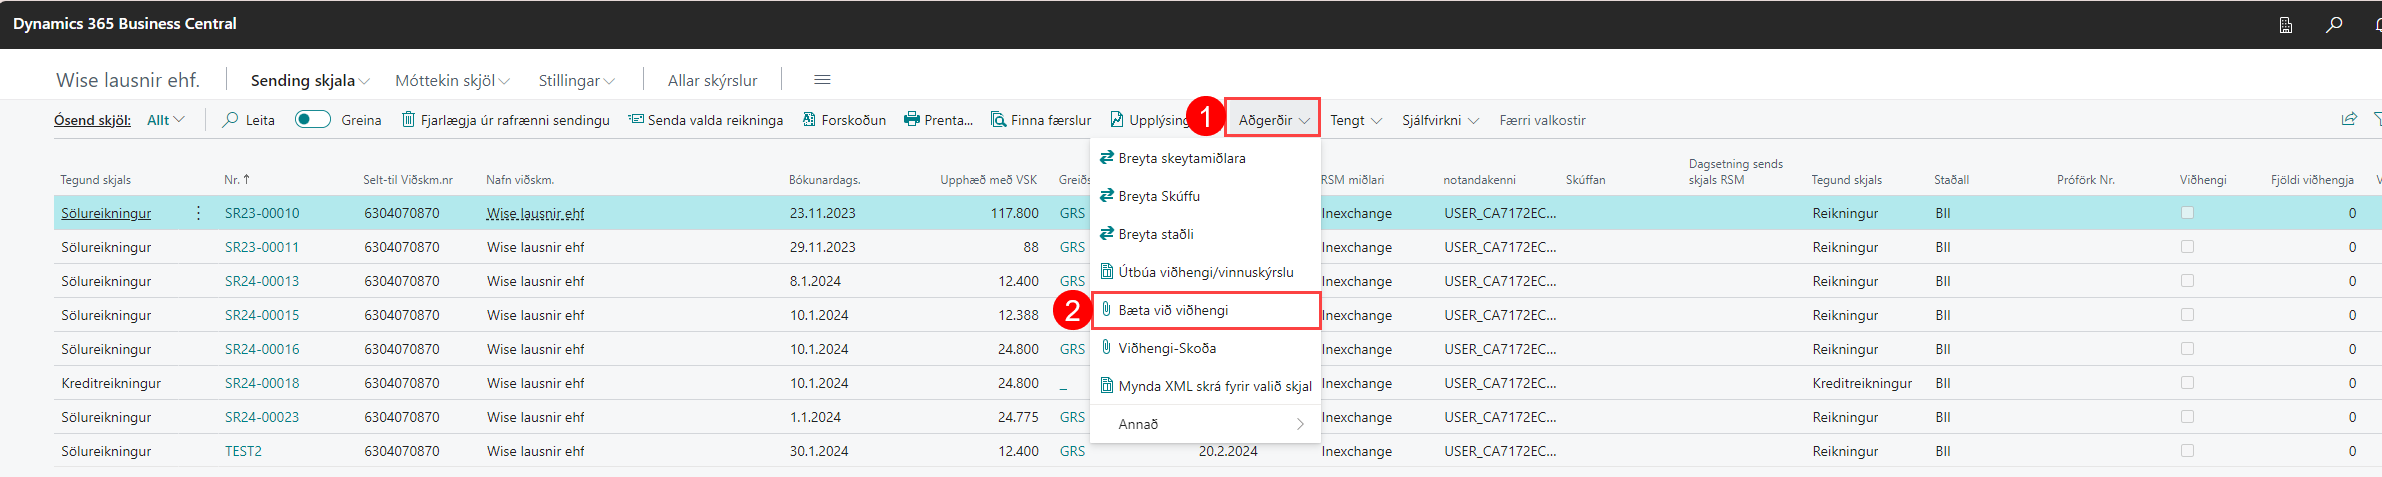Click the search magnifier icon in header
The width and height of the screenshot is (2382, 477).
pyautogui.click(x=2334, y=25)
